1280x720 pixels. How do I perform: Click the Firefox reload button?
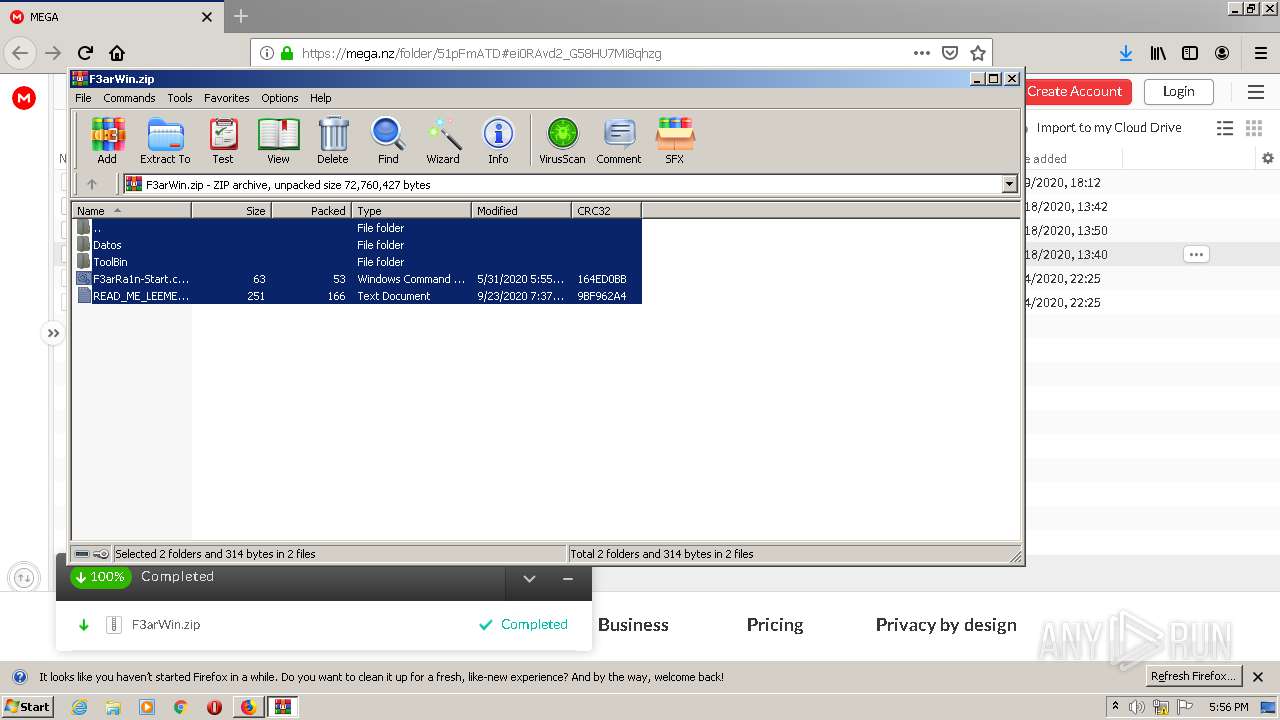coord(85,53)
